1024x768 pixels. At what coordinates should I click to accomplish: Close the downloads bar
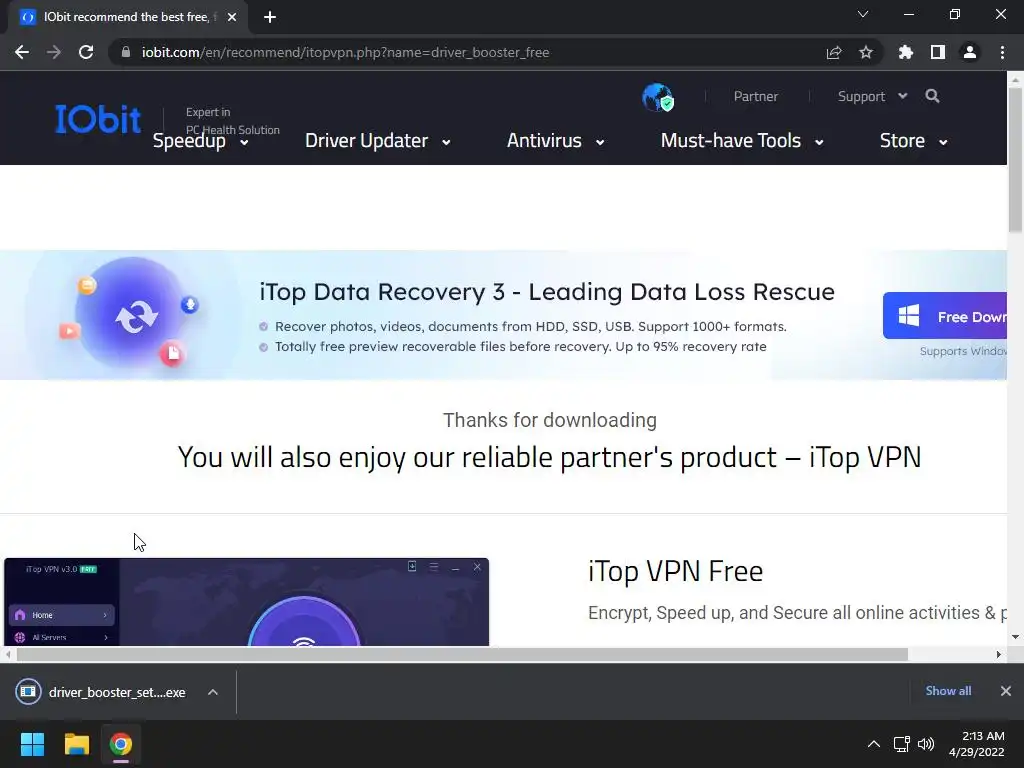pos(1006,691)
